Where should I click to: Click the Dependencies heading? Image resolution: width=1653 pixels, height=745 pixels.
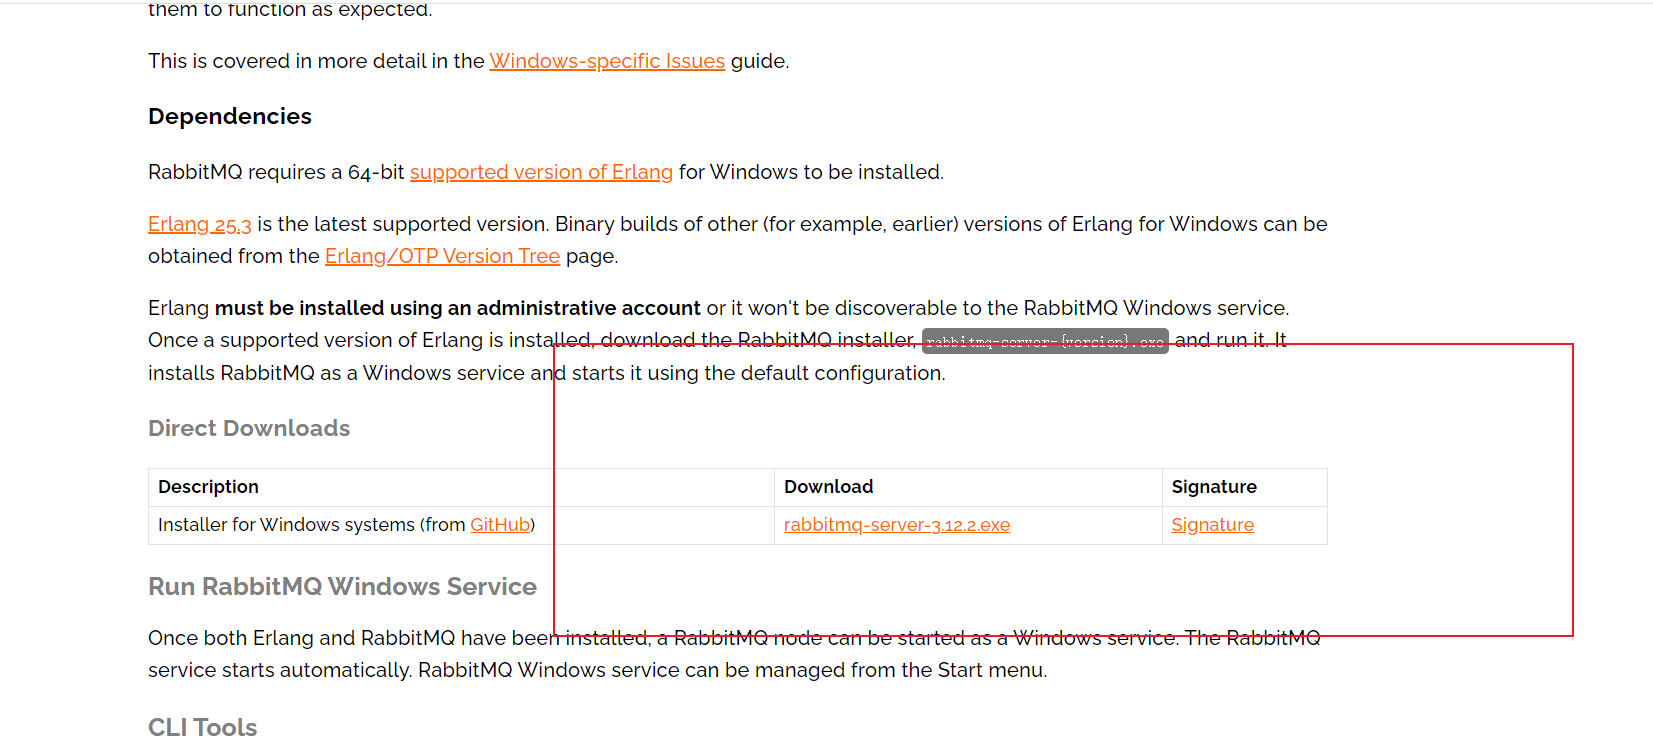[230, 116]
